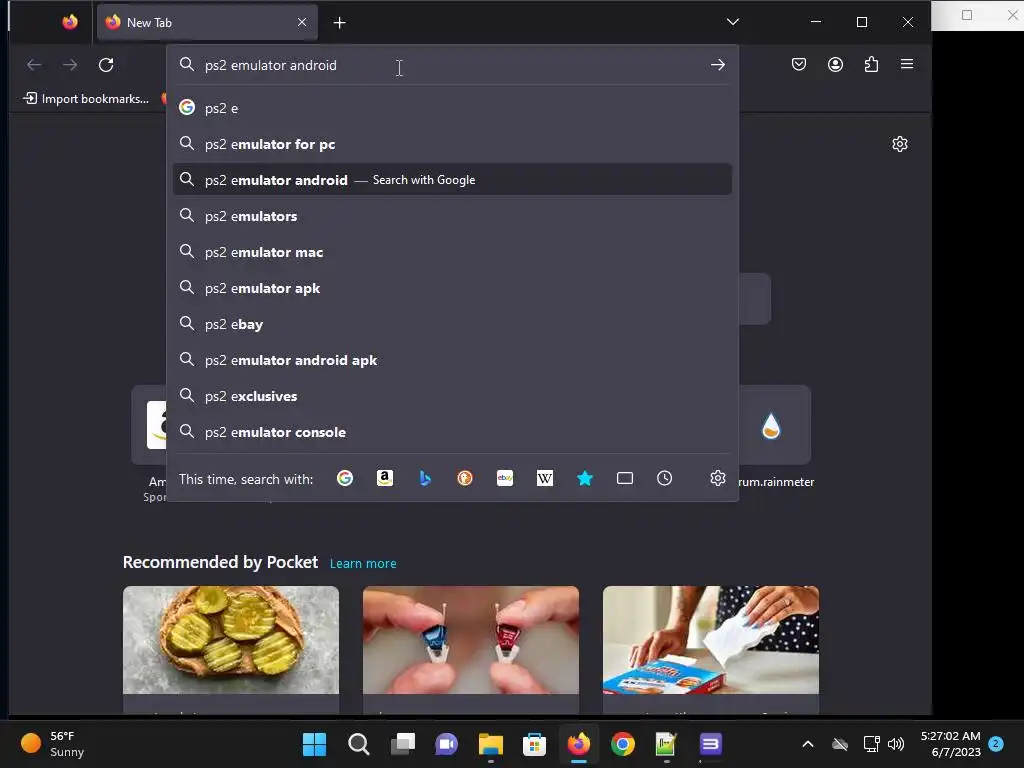Viewport: 1024px width, 768px height.
Task: Search bookmarks using the star icon
Action: 584,479
